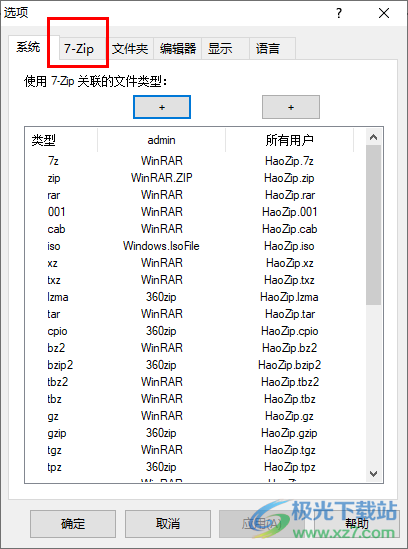
Task: Confirm with the 确定 button
Action: point(73,524)
